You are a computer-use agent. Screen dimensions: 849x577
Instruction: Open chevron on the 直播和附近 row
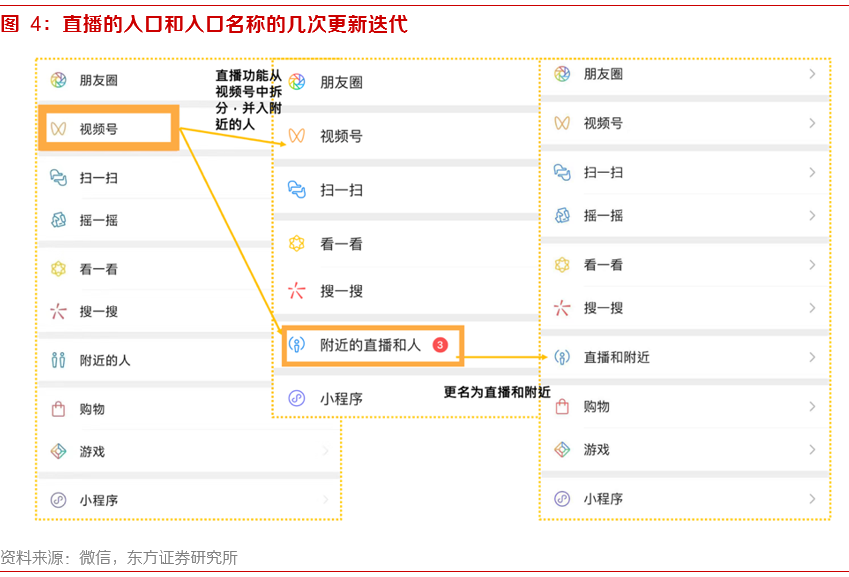pyautogui.click(x=812, y=357)
